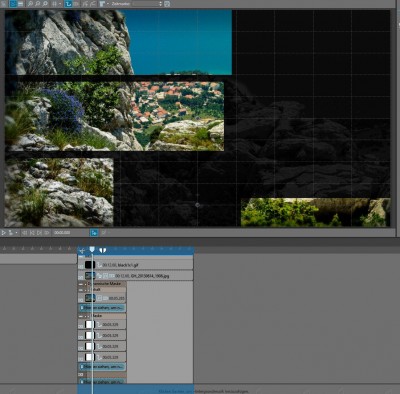Image resolution: width=400 pixels, height=394 pixels.
Task: Select the fourth white mask thumbnail under Maske
Action: pyautogui.click(x=89, y=357)
